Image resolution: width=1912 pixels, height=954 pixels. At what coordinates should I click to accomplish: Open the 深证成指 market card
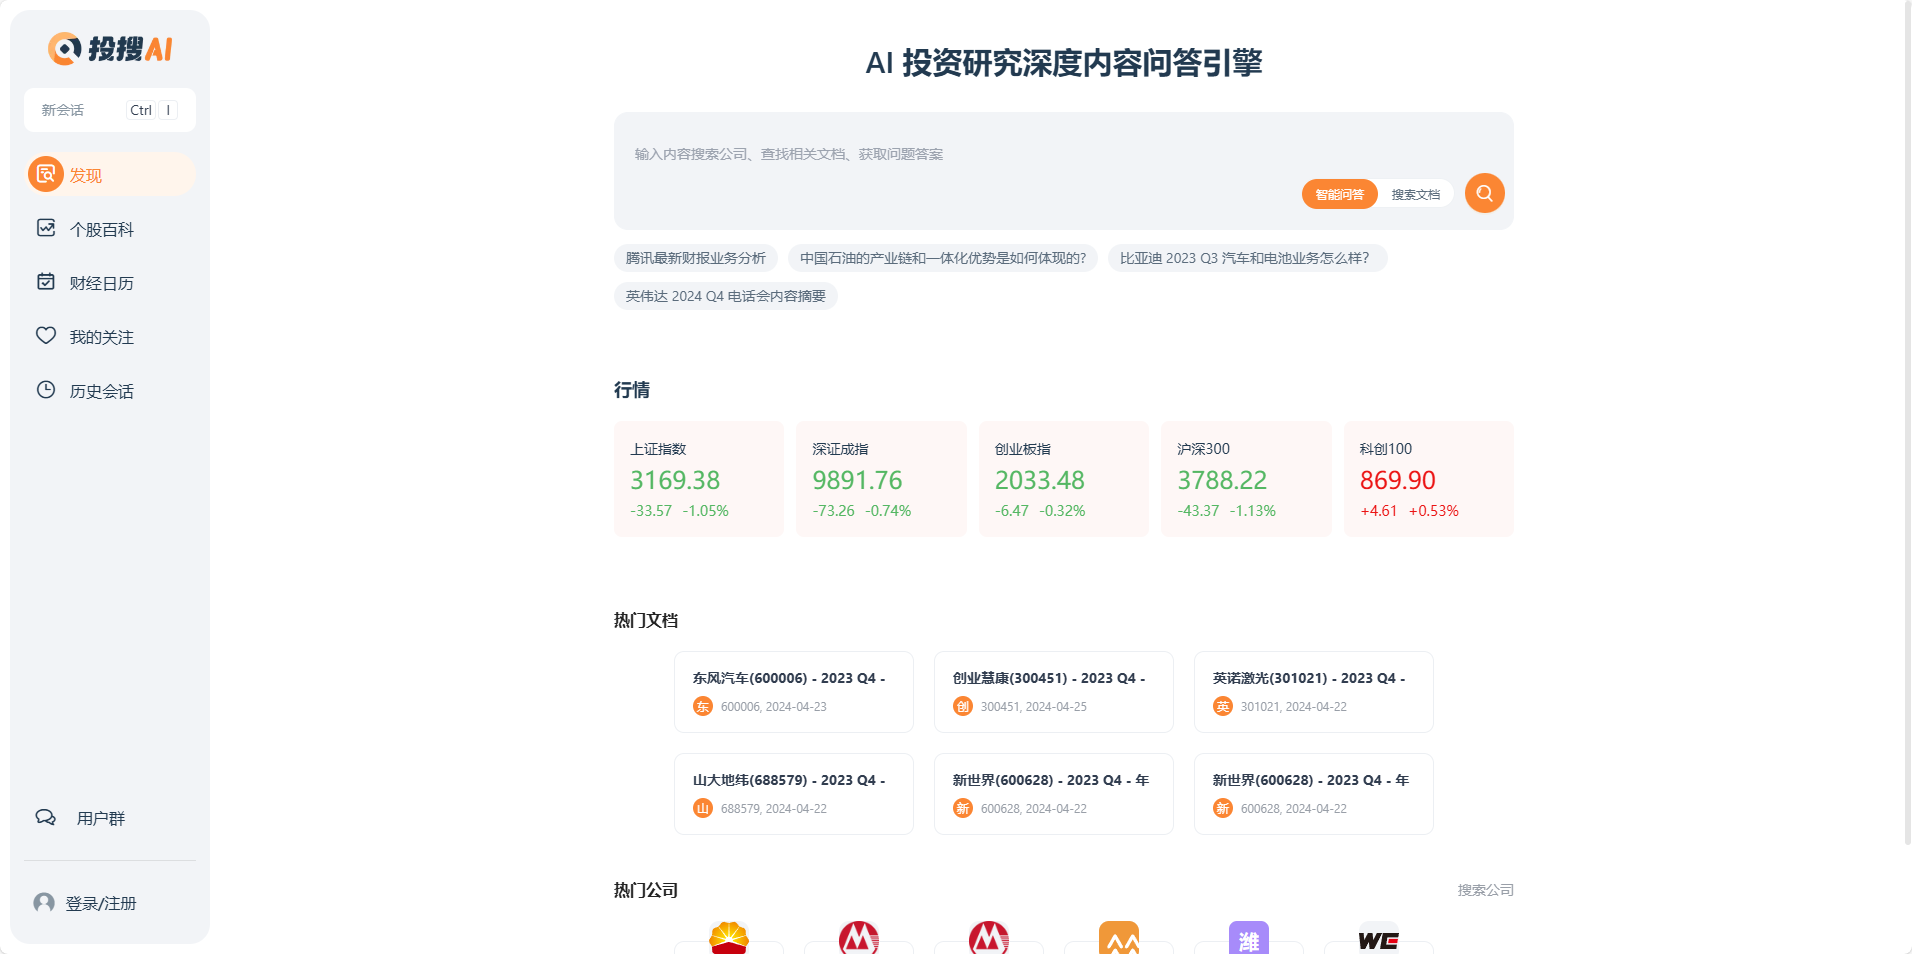[881, 479]
